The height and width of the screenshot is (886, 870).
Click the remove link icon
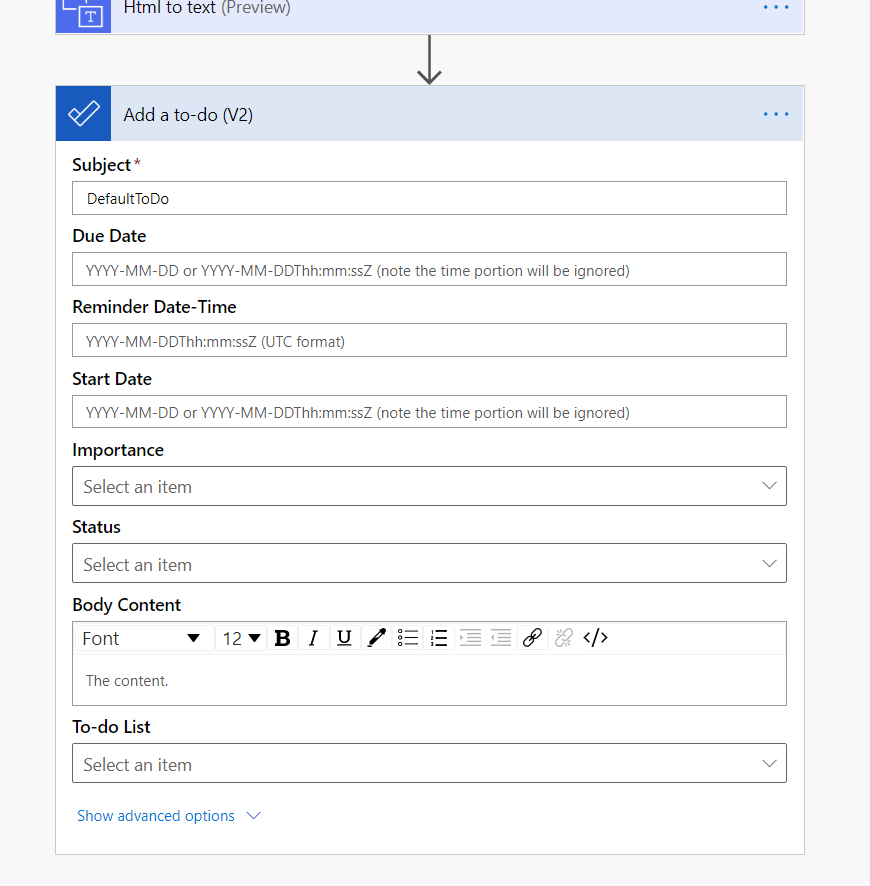point(564,638)
